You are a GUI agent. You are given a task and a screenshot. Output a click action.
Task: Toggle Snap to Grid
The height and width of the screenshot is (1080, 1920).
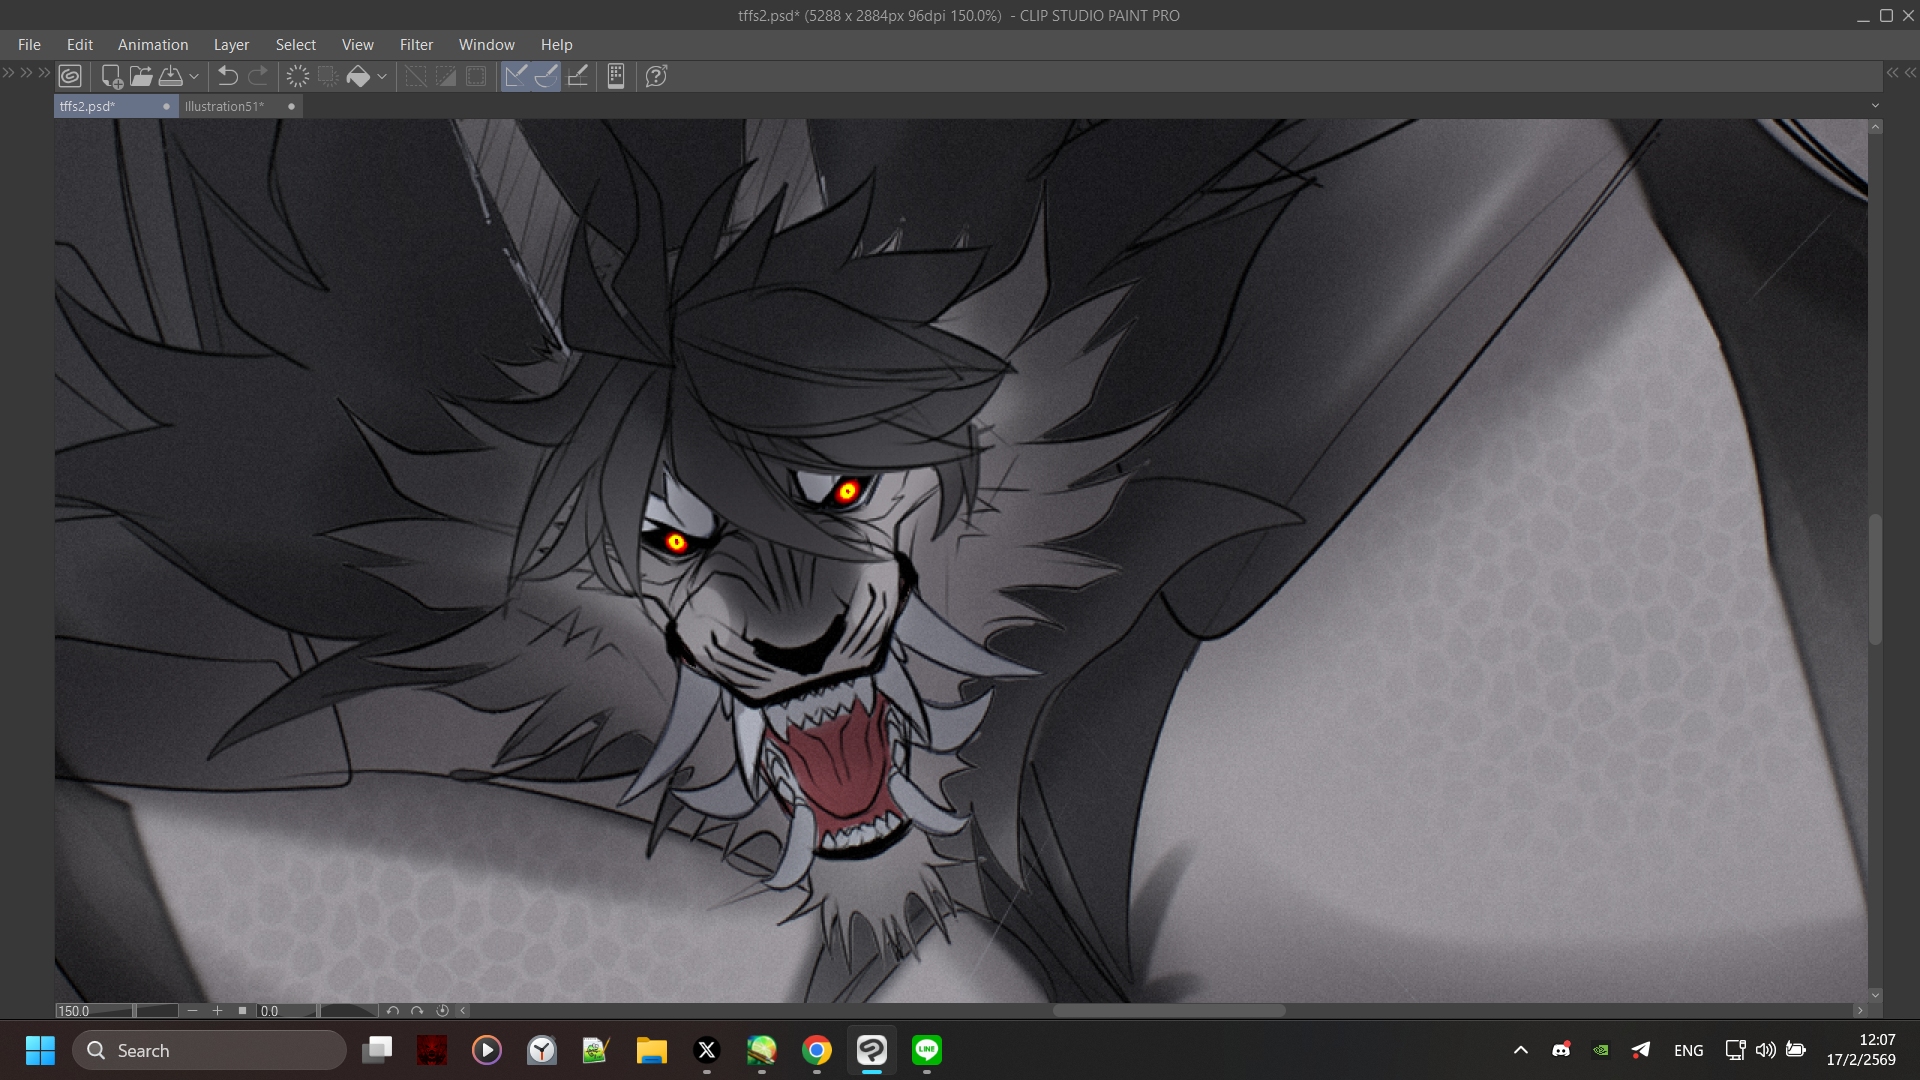578,76
